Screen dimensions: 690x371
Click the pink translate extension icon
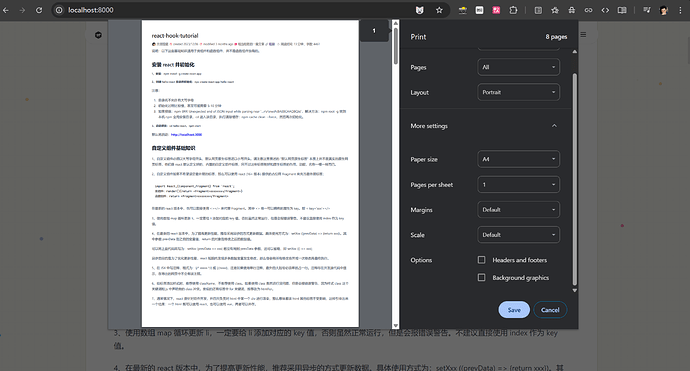point(496,10)
